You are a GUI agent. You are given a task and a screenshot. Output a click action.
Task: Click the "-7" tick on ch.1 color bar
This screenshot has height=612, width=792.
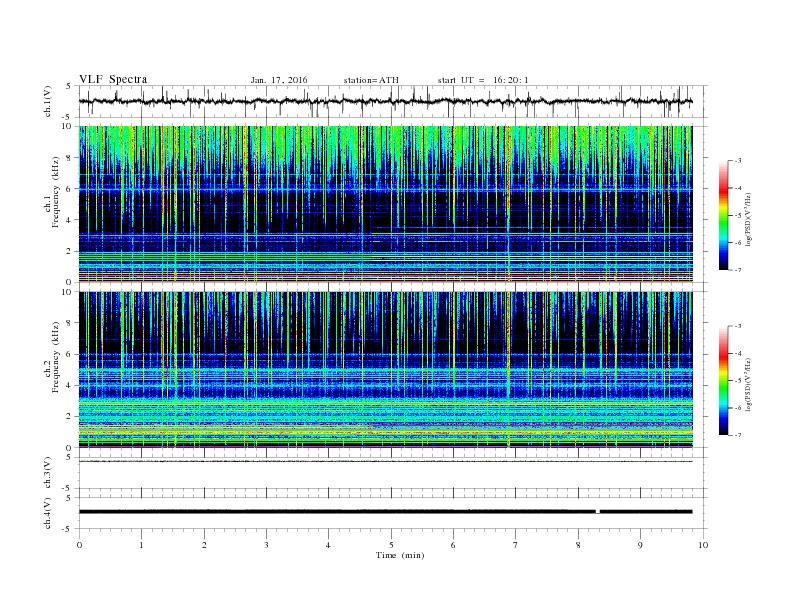738,270
